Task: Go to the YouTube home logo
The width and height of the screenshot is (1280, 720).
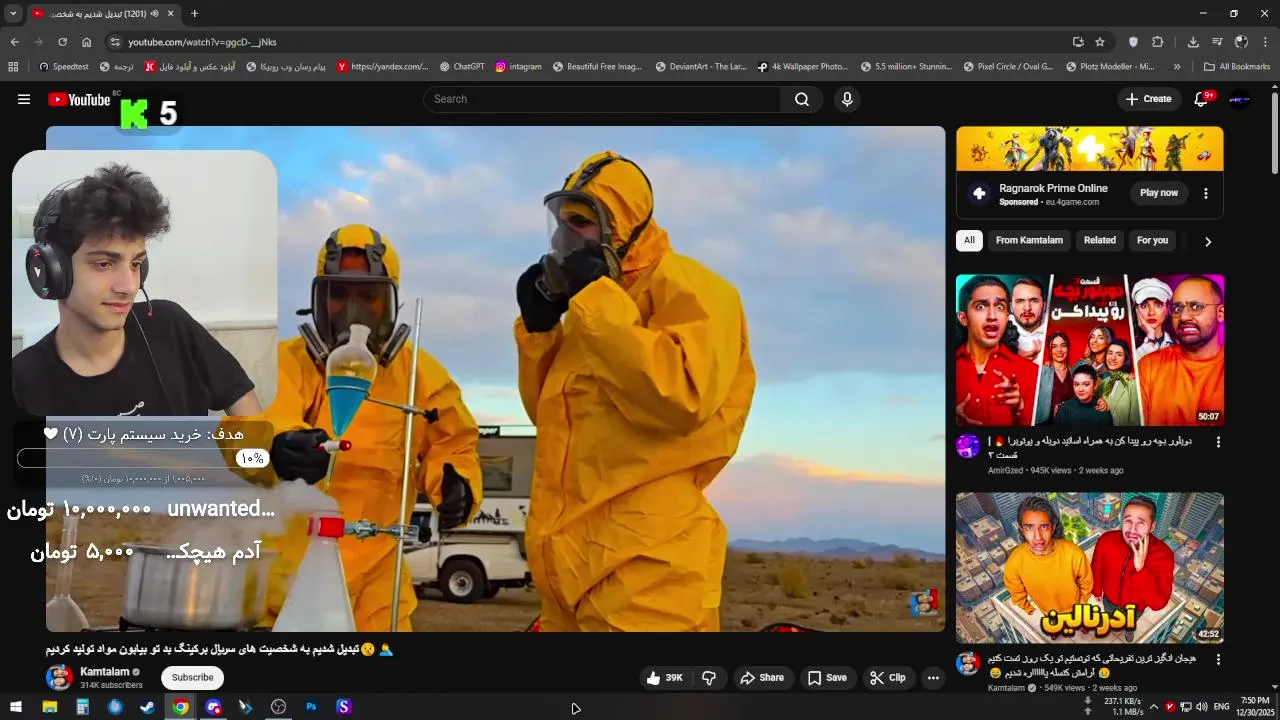Action: [79, 99]
